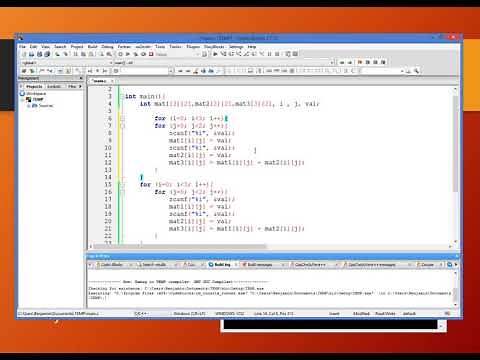This screenshot has width=480, height=360.
Task: Open Find dialog from toolbar
Action: (x=101, y=54)
